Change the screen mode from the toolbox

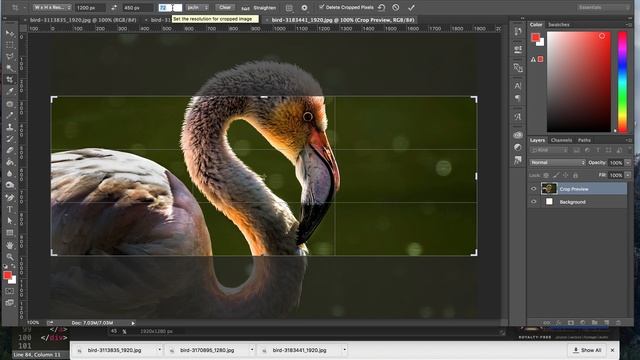(x=10, y=303)
